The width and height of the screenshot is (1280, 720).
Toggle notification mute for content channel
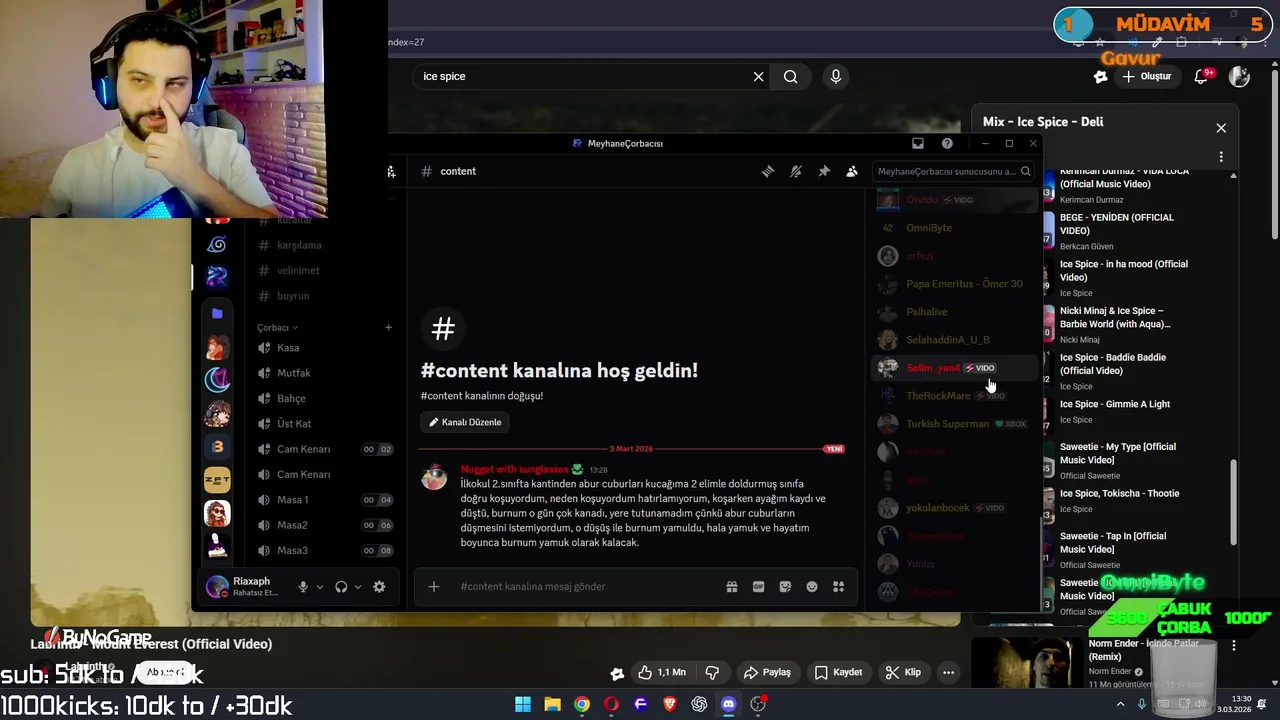[x=796, y=171]
